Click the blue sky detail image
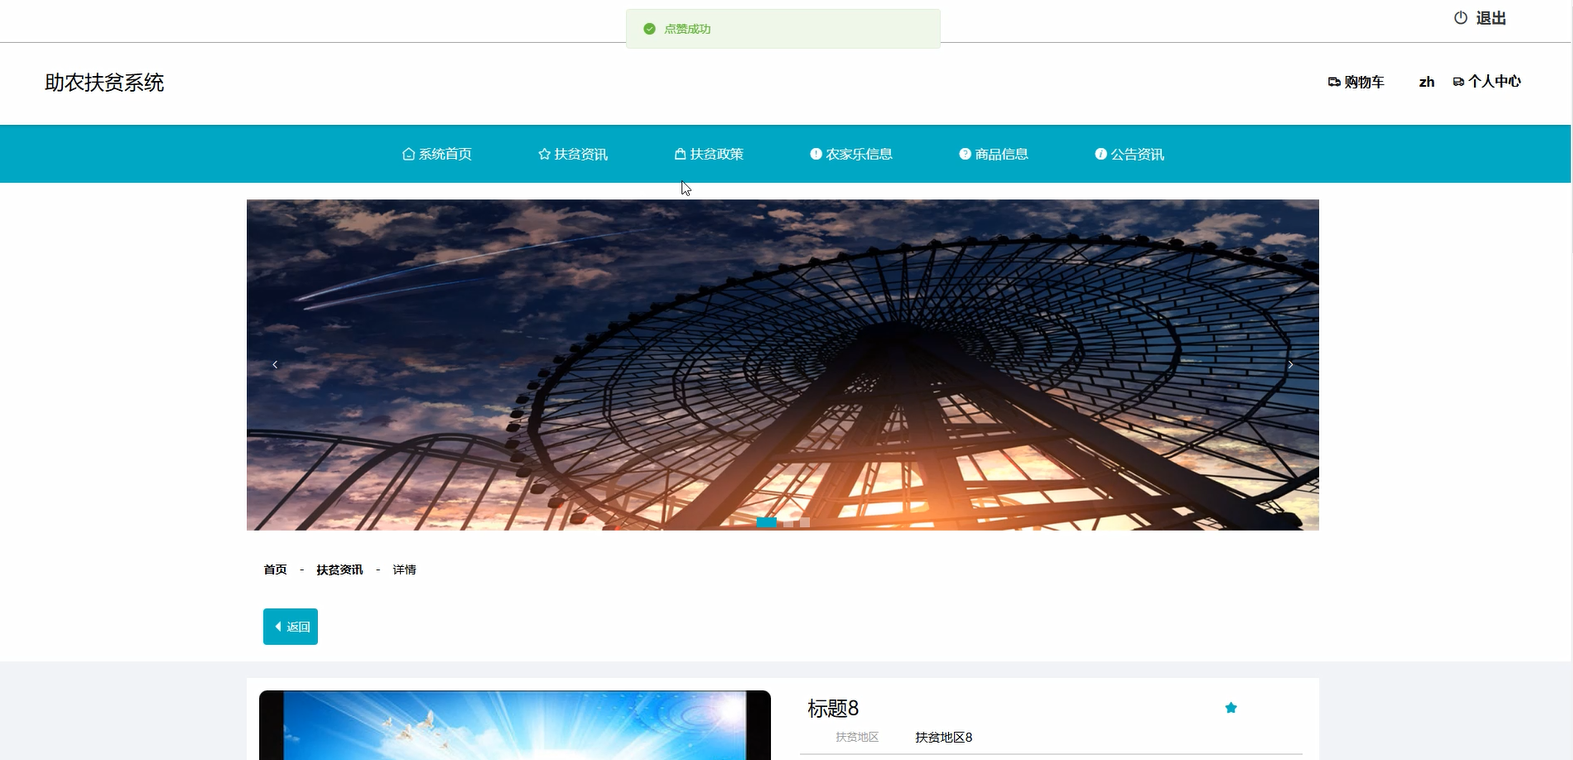This screenshot has height=760, width=1573. click(x=515, y=725)
